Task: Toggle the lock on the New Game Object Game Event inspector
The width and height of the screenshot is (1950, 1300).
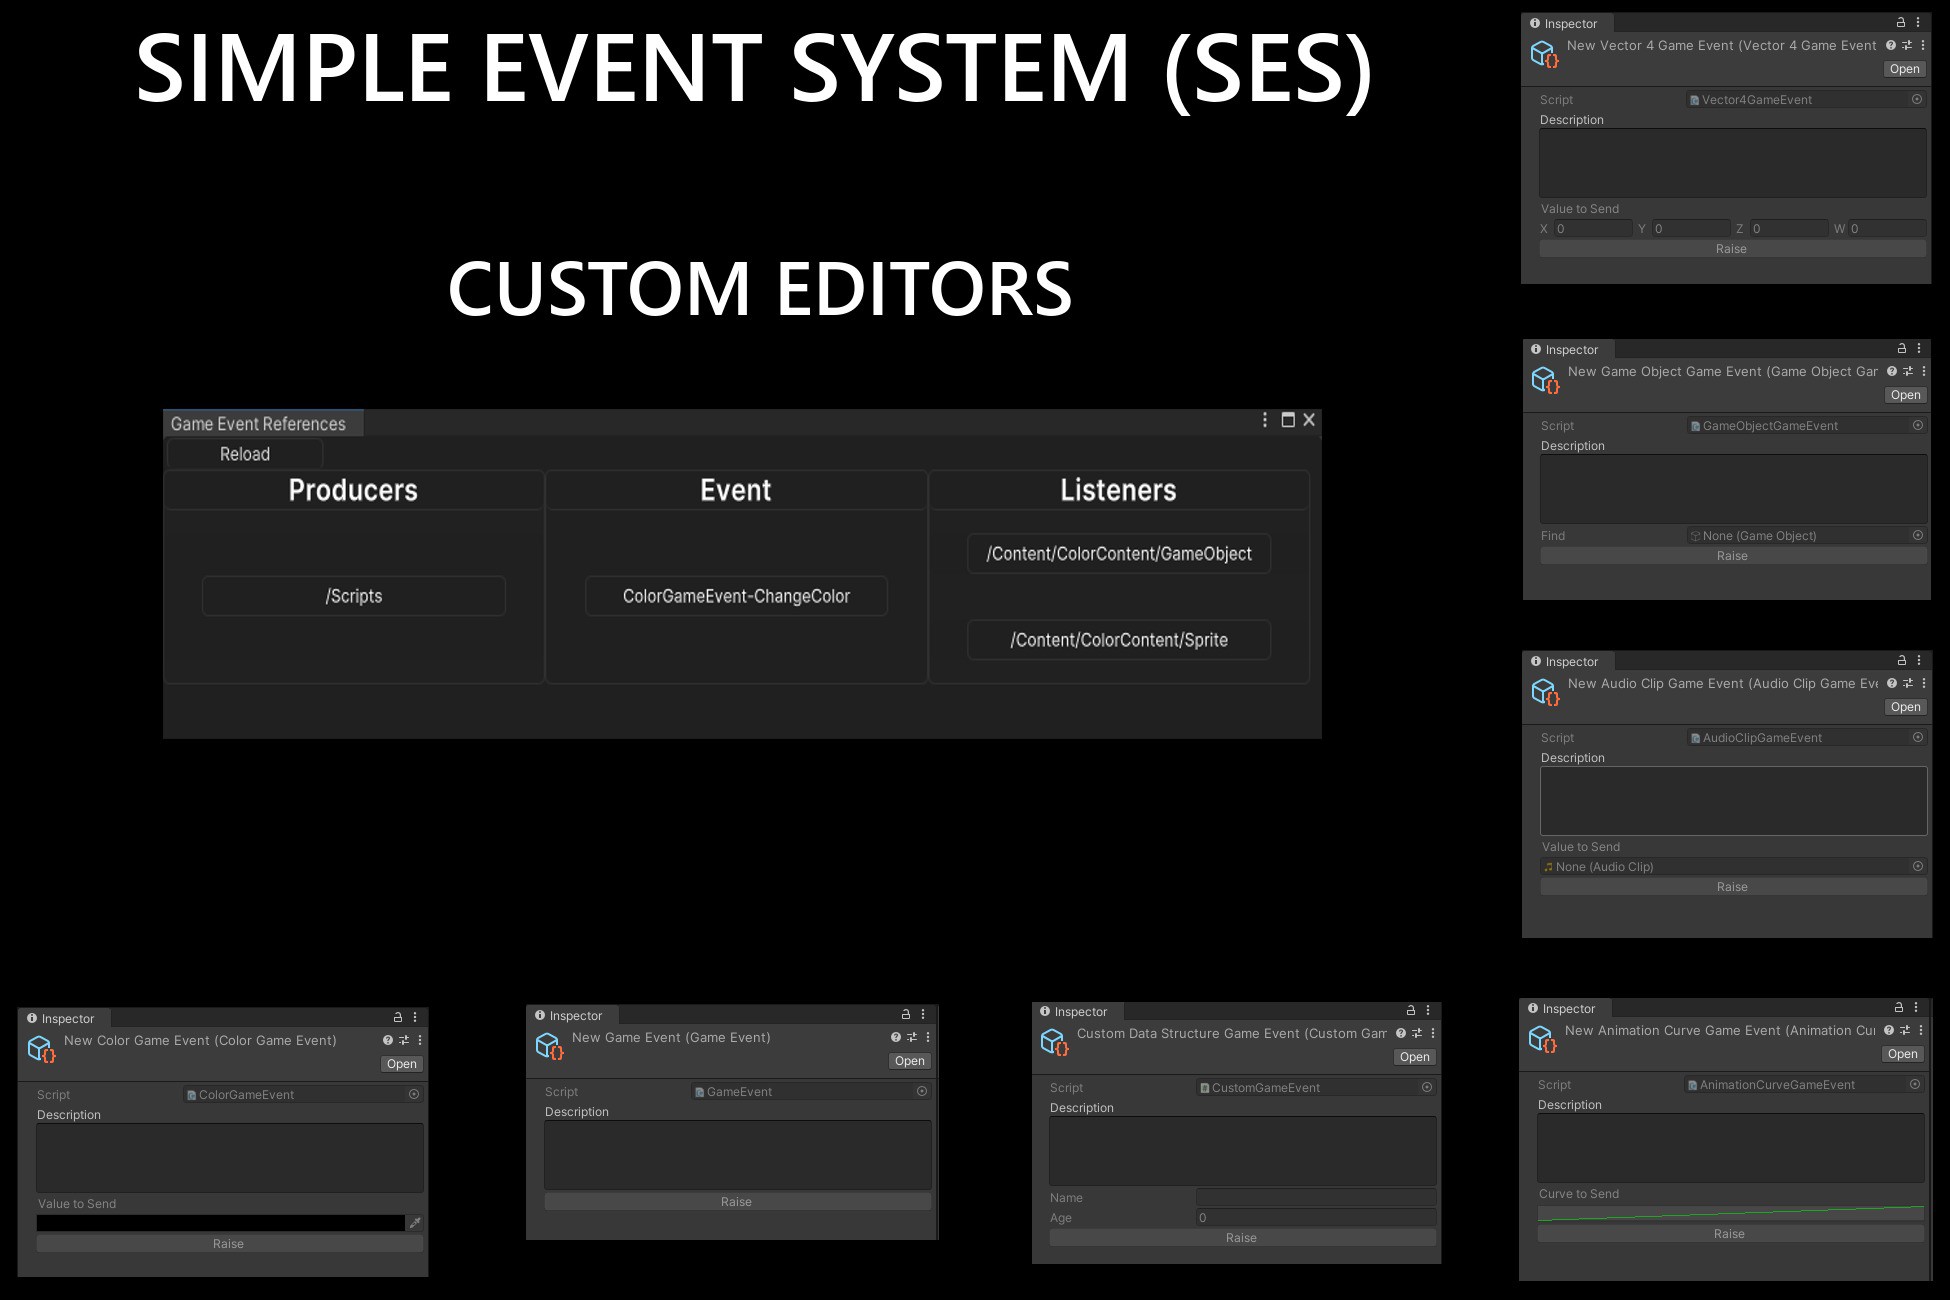Action: 1901,349
